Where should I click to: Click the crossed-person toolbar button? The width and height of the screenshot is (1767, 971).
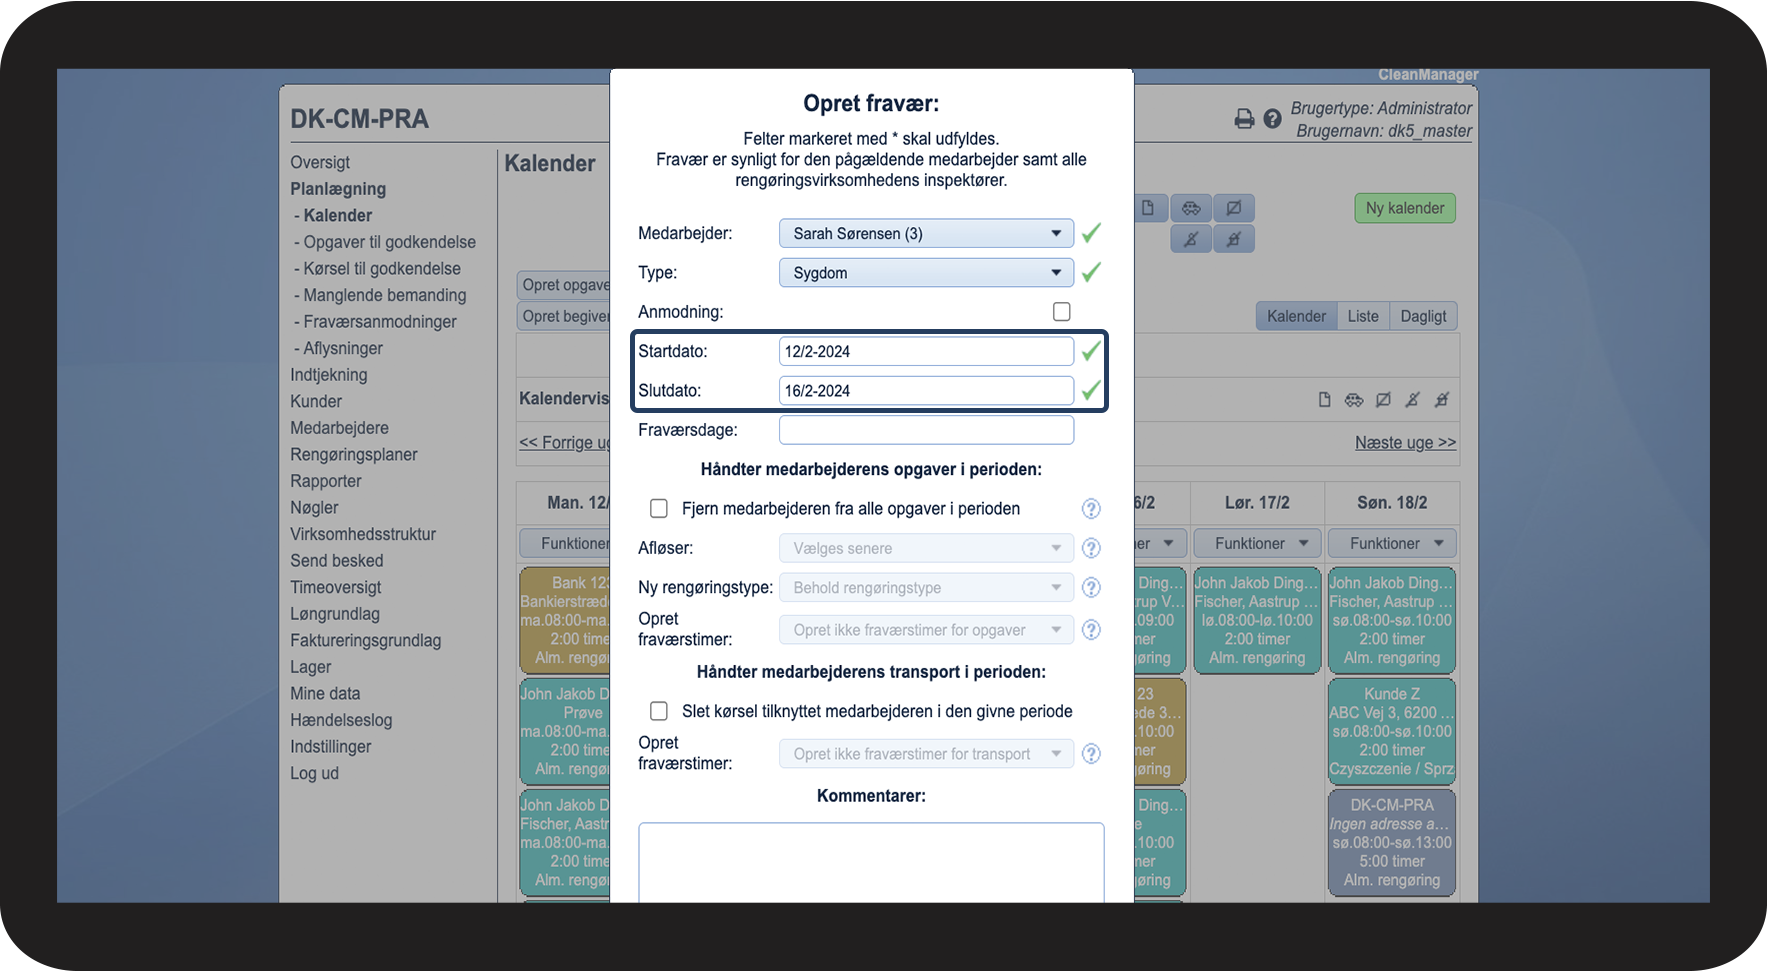[1191, 239]
